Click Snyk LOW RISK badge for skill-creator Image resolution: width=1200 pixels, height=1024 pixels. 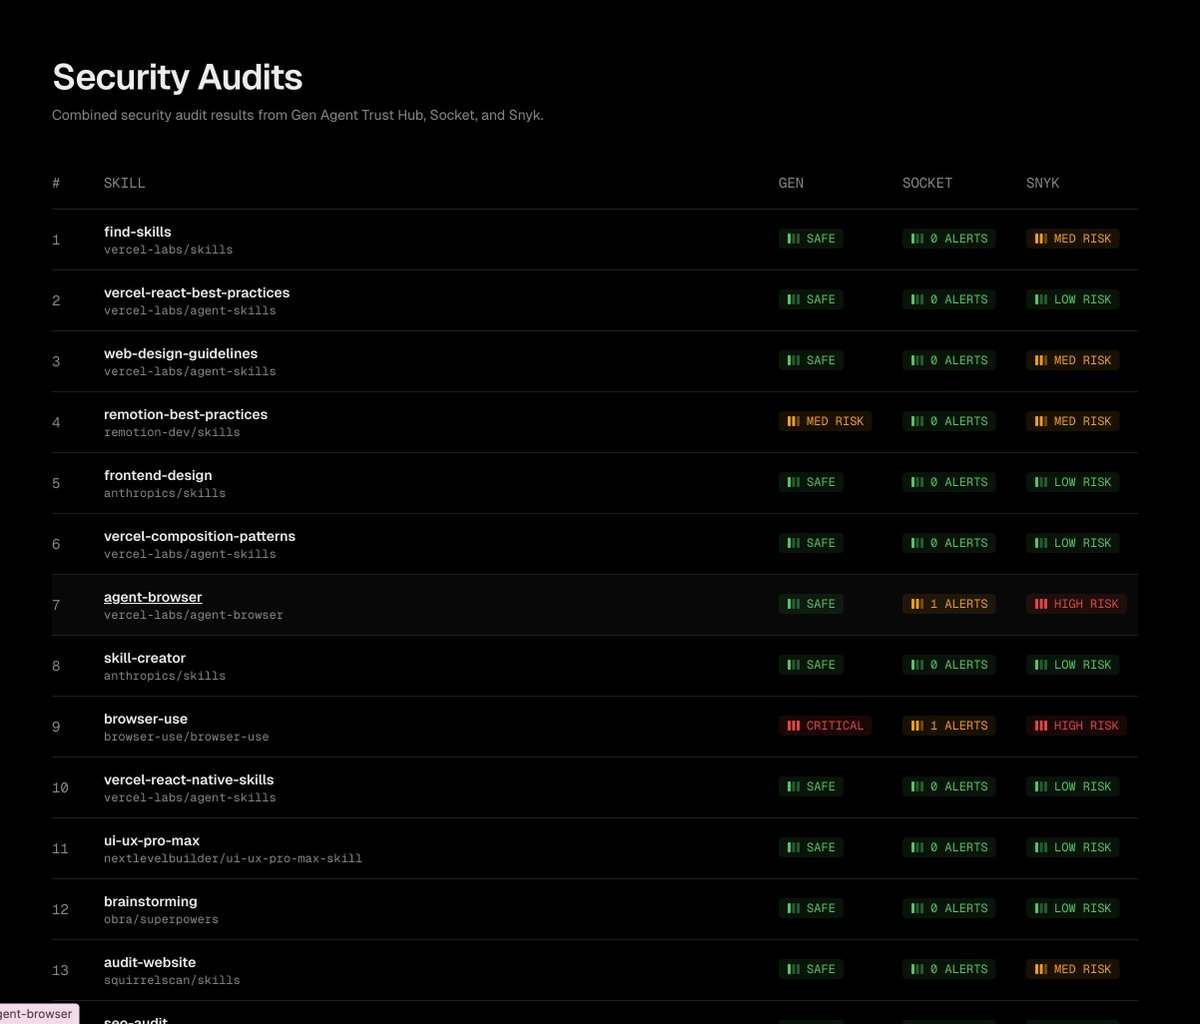pyautogui.click(x=1072, y=666)
